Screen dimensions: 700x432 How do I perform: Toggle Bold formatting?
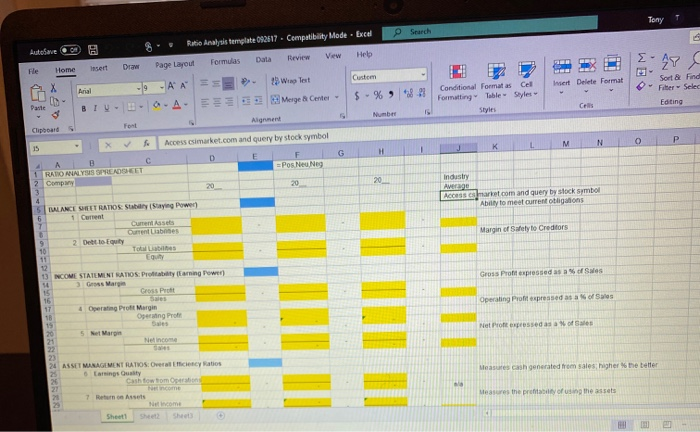83,109
